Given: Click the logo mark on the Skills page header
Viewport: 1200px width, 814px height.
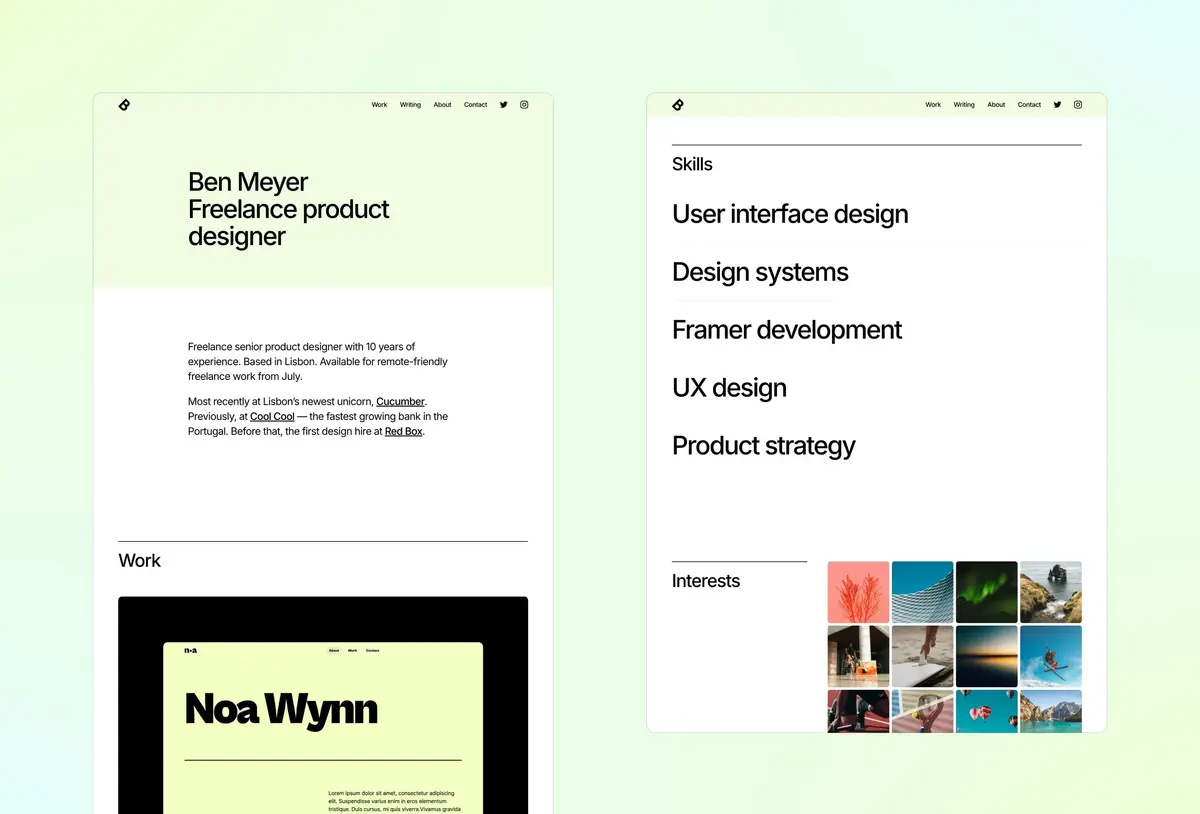Looking at the screenshot, I should (x=678, y=104).
